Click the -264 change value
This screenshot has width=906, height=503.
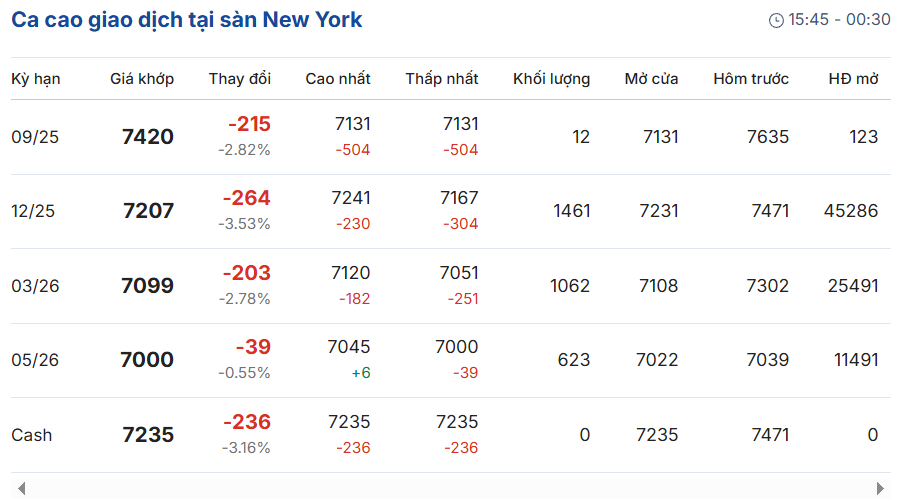click(247, 198)
